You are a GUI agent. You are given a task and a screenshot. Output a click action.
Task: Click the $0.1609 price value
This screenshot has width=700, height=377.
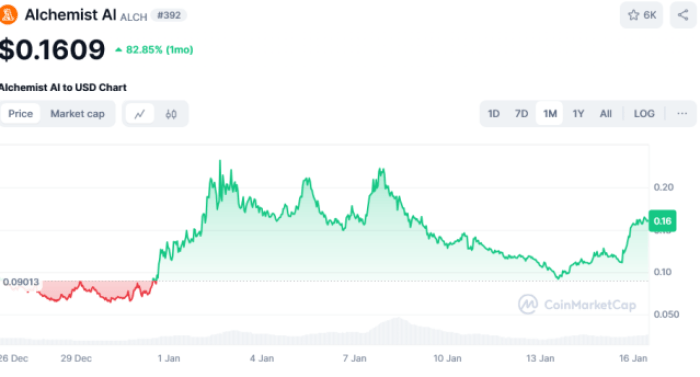point(52,50)
